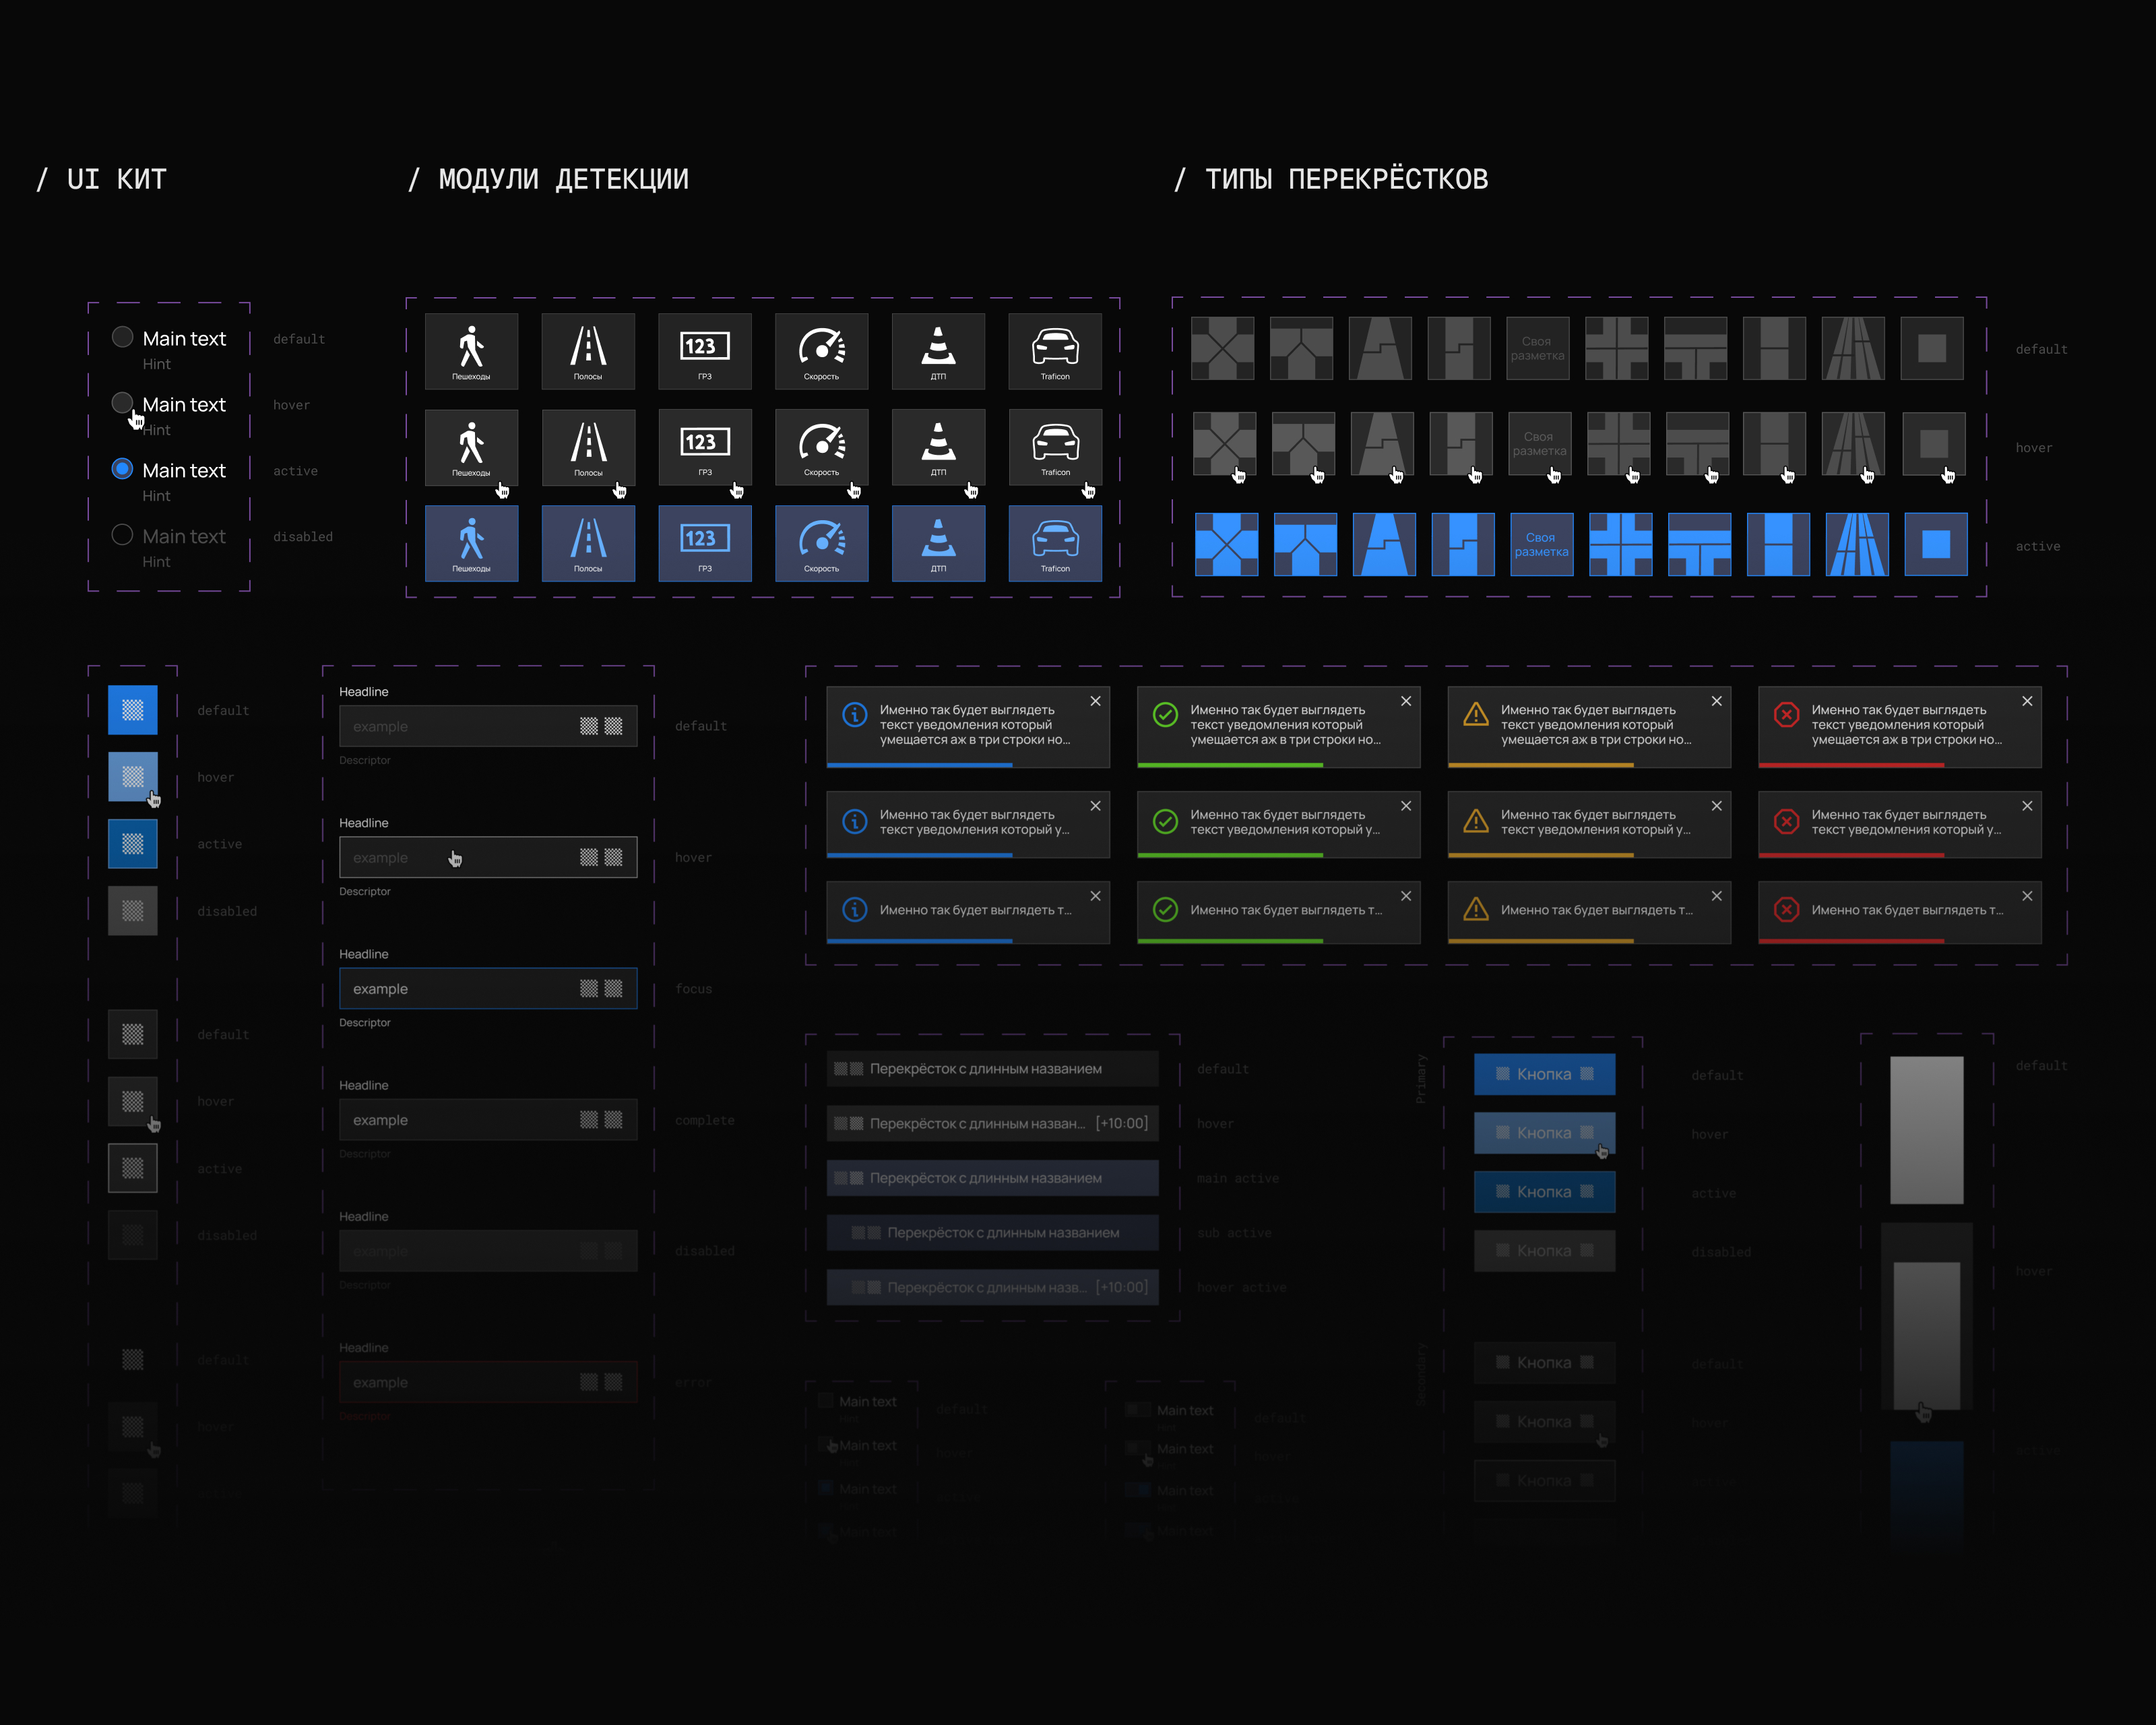Select the blue highlighted Пешеходы module tile
Image resolution: width=2156 pixels, height=1725 pixels.
471,543
